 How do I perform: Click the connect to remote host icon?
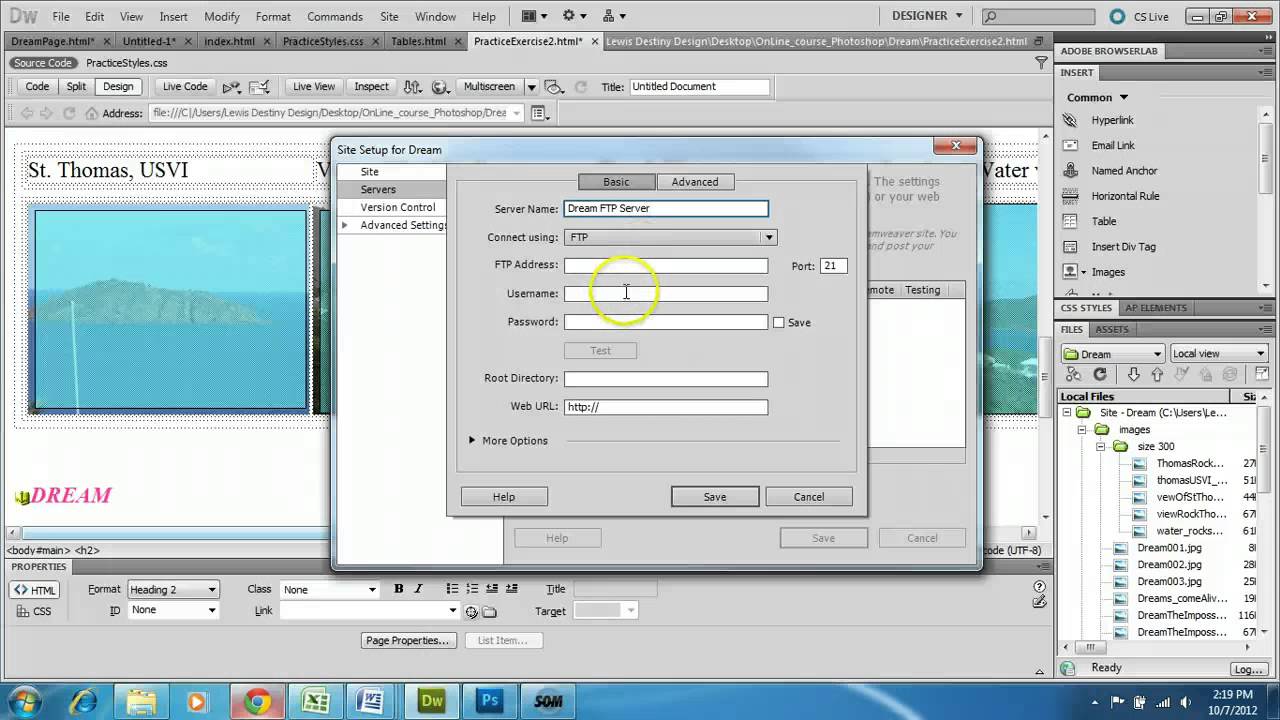pyautogui.click(x=1074, y=374)
